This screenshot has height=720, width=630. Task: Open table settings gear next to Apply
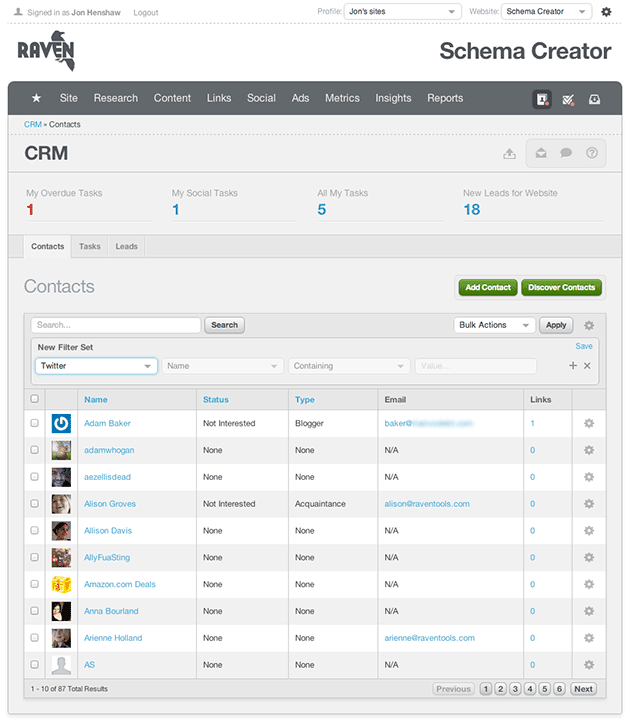[x=589, y=325]
